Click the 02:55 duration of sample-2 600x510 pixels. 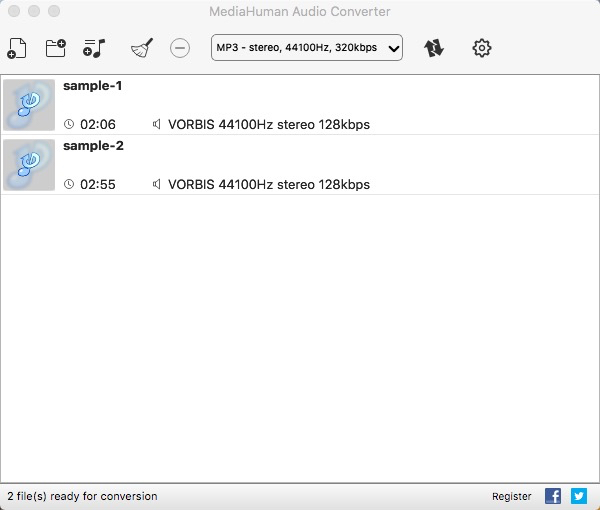(98, 185)
